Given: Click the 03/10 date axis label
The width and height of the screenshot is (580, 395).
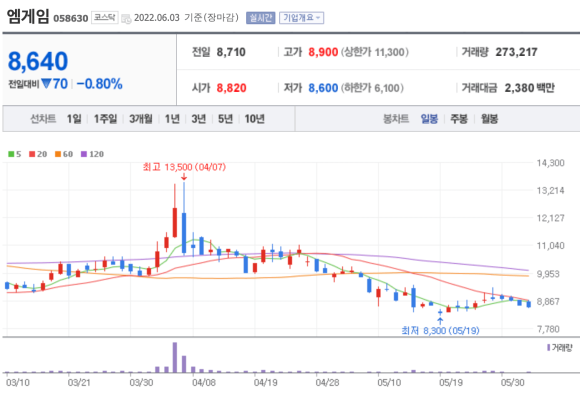Looking at the screenshot, I should (x=18, y=382).
